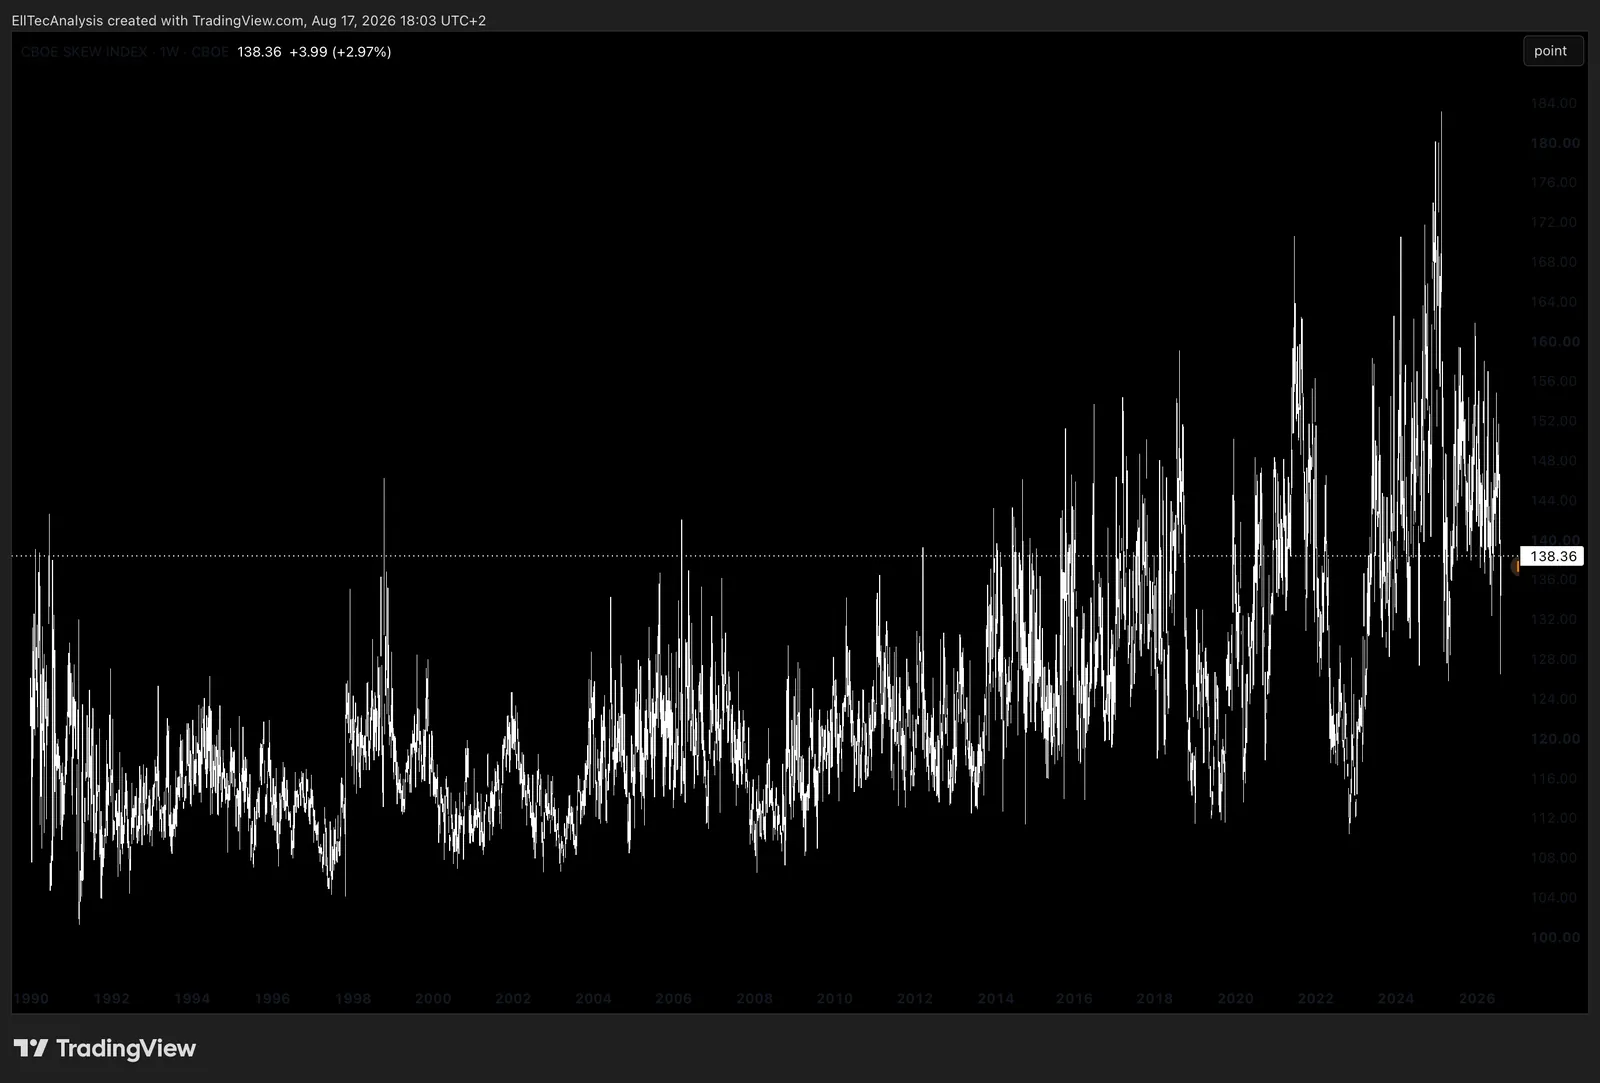1600x1083 pixels.
Task: Click the 100.00 price axis label
Action: (1555, 937)
